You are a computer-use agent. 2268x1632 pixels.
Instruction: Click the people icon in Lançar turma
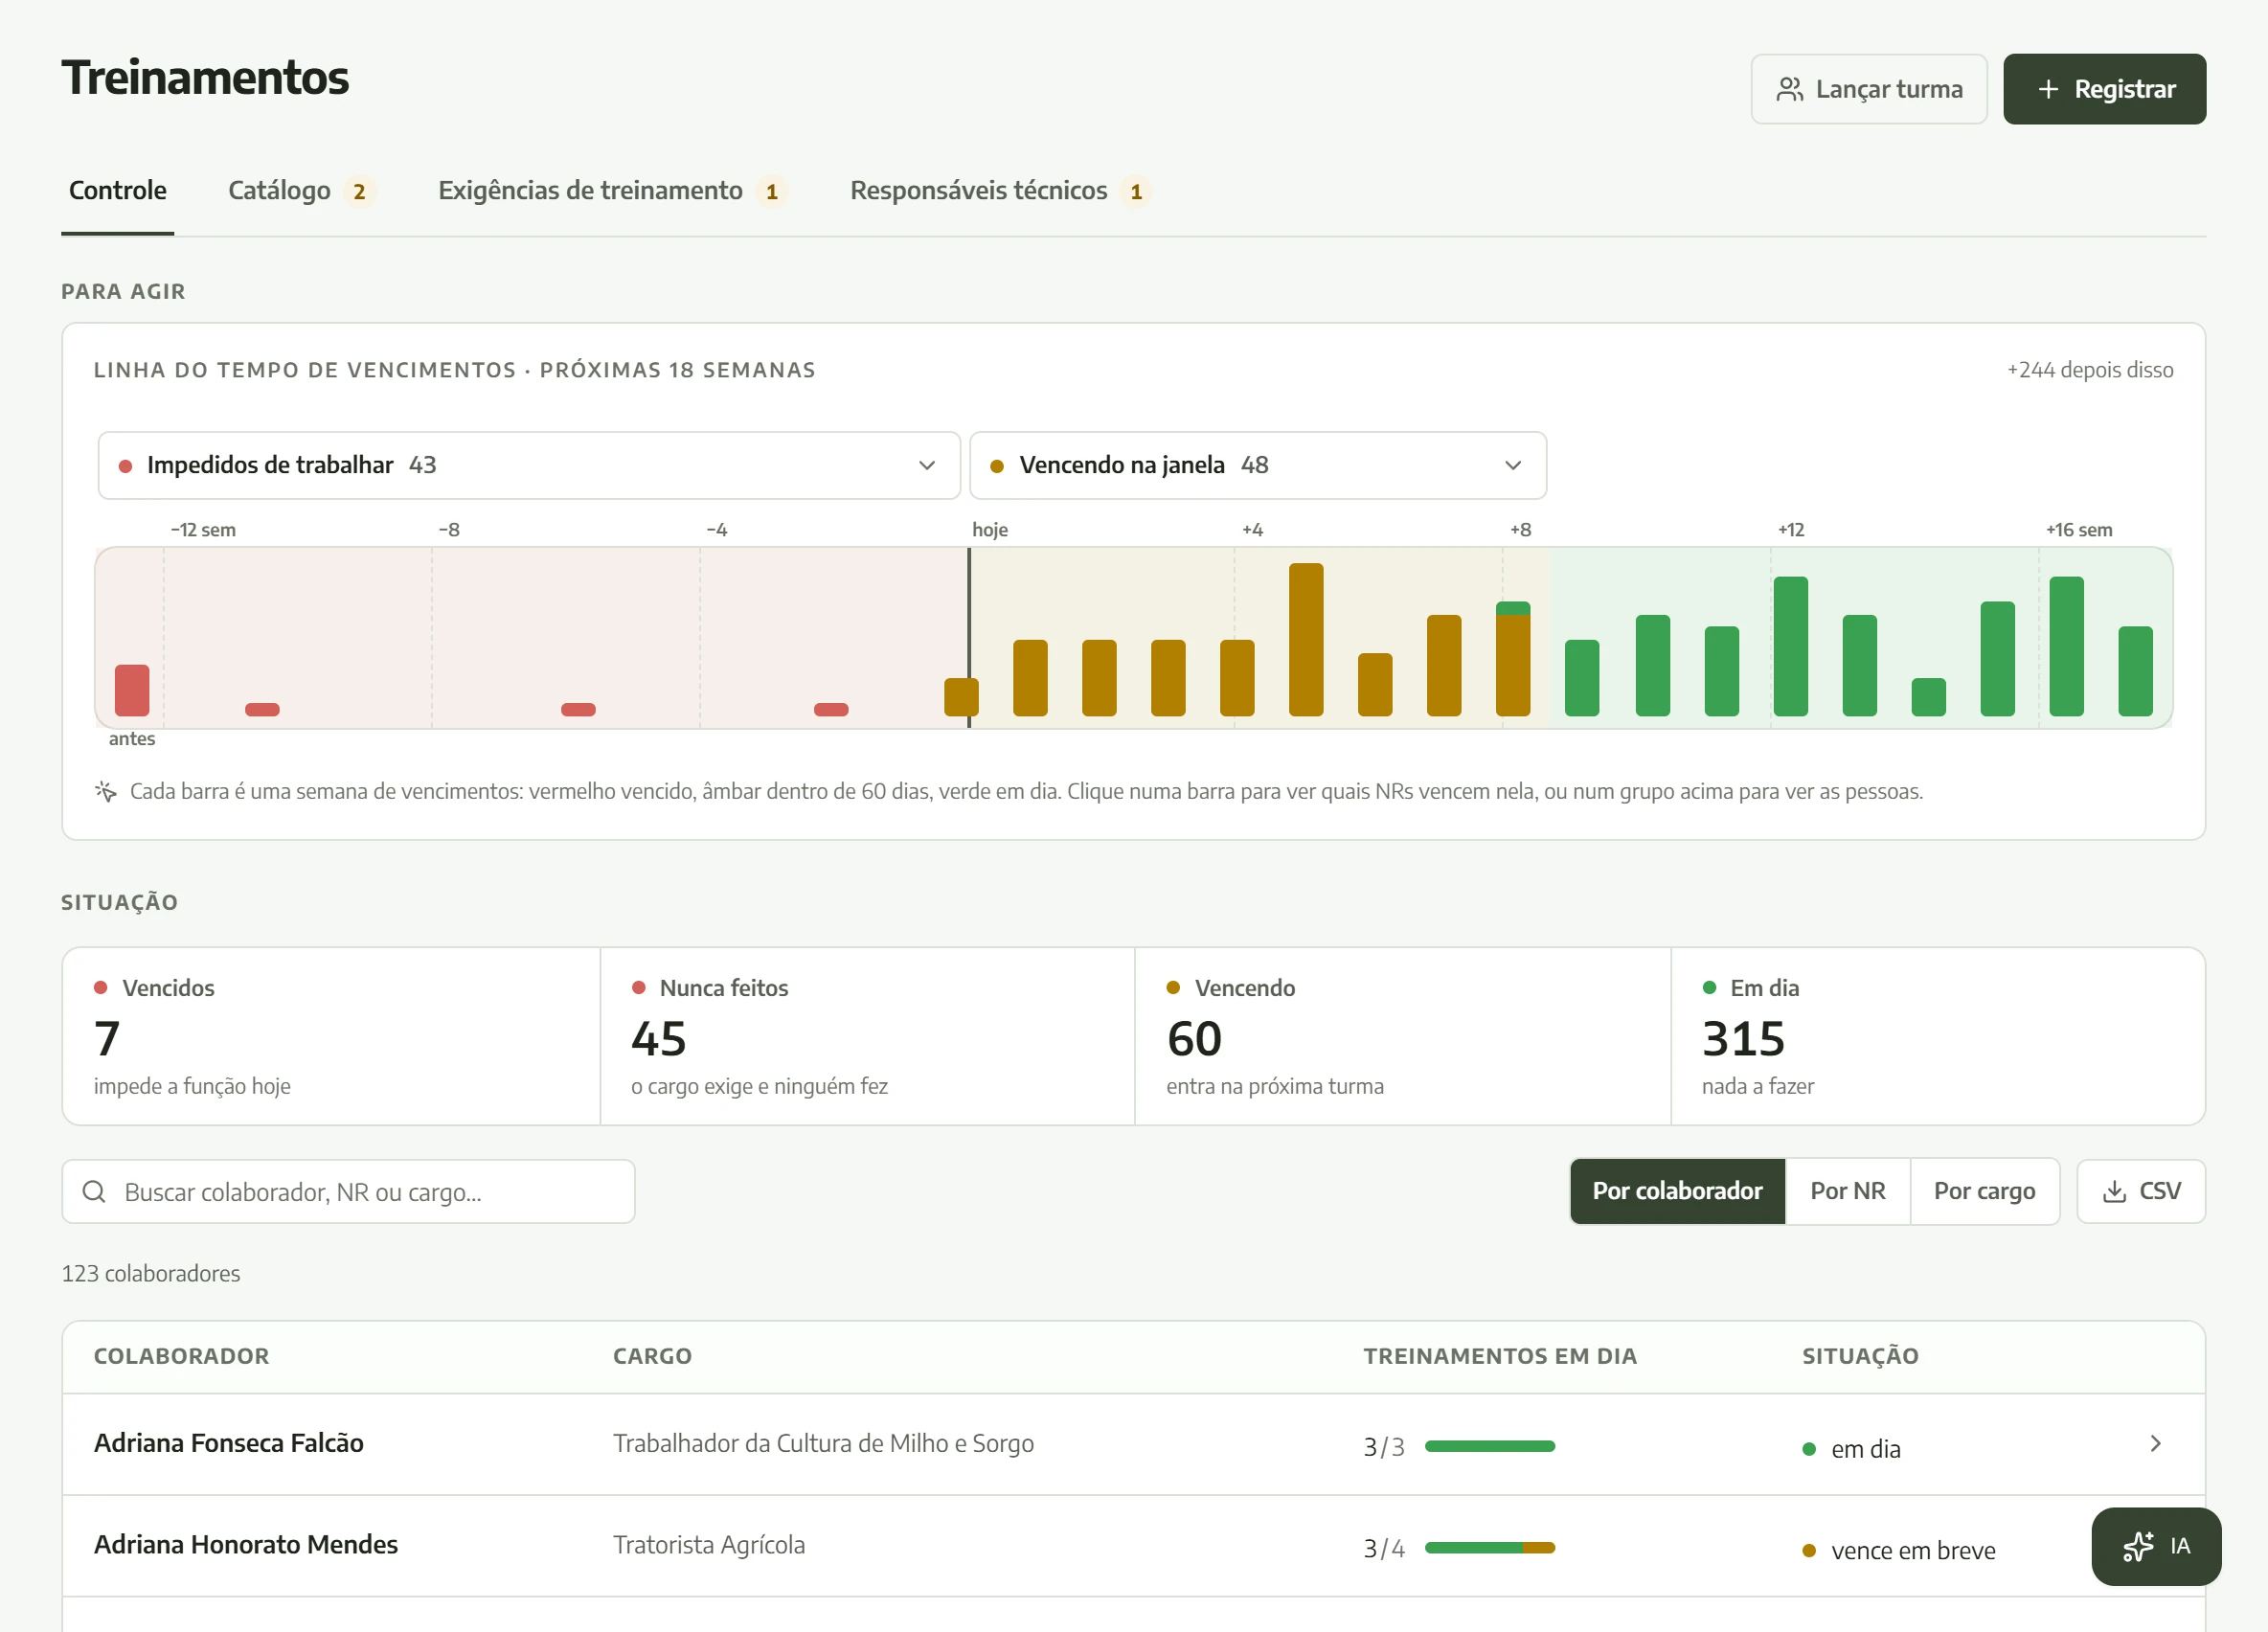(x=1789, y=90)
